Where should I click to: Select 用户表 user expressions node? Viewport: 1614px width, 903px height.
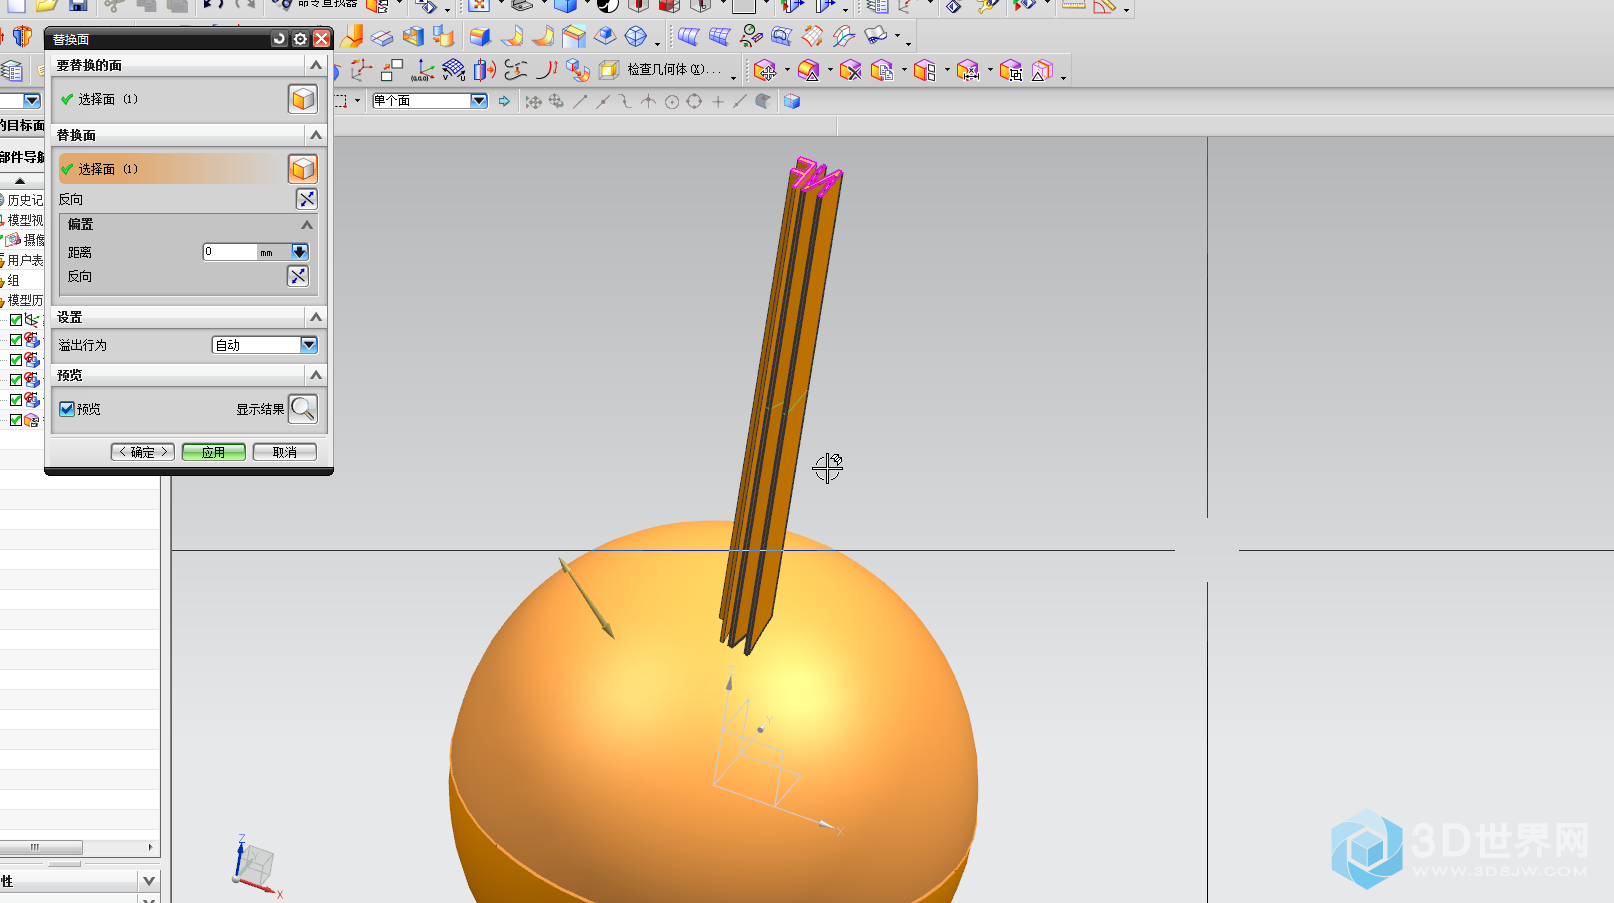[25, 260]
